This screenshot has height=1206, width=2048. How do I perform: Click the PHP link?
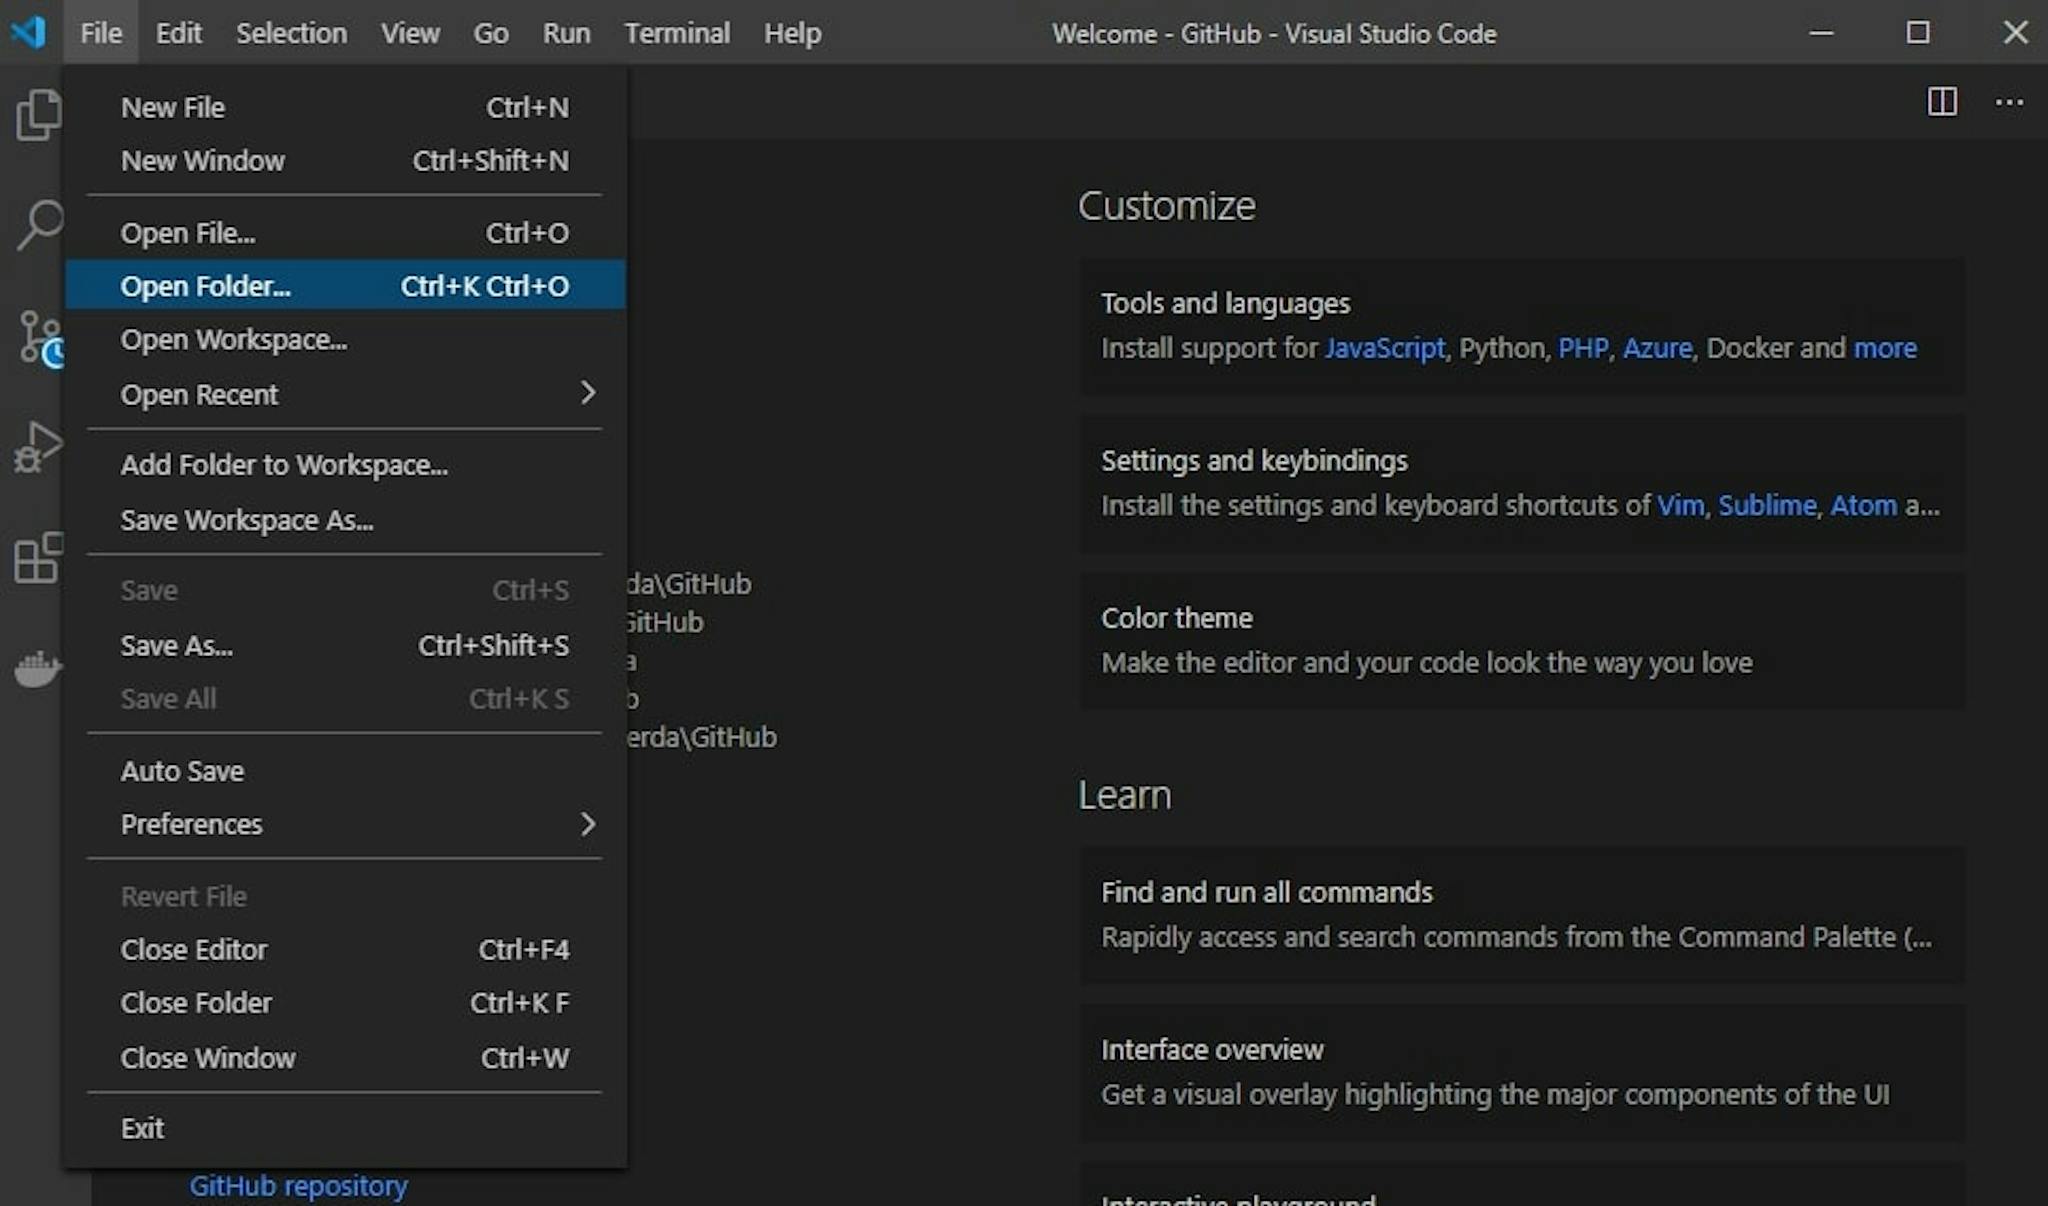point(1583,348)
